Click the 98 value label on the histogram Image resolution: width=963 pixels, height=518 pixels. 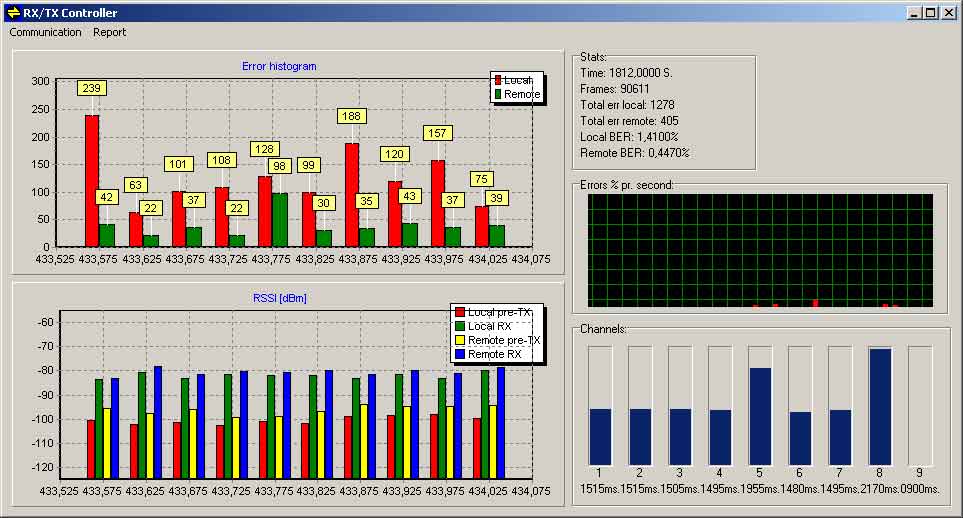(x=279, y=167)
